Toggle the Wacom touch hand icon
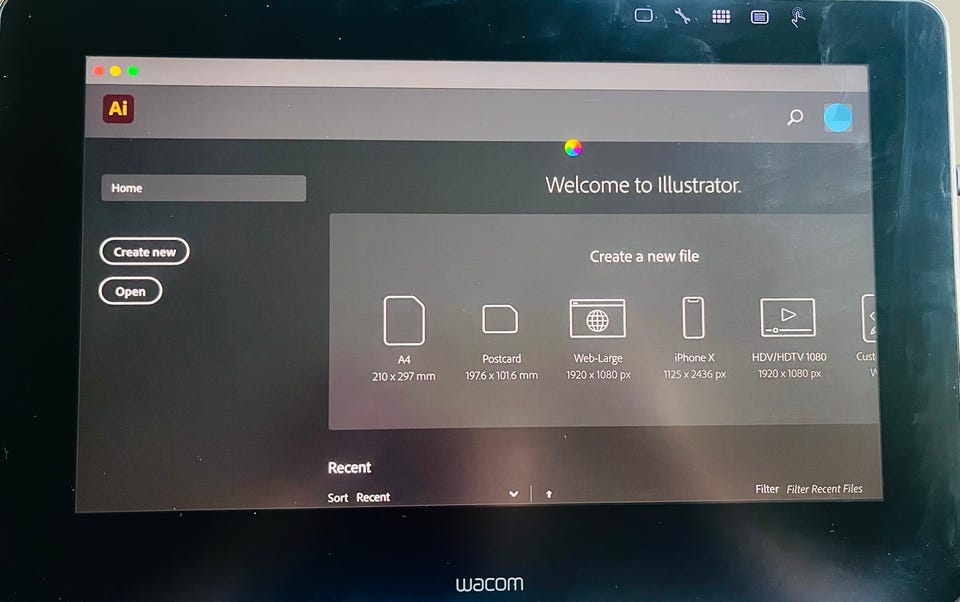The image size is (960, 602). point(798,17)
